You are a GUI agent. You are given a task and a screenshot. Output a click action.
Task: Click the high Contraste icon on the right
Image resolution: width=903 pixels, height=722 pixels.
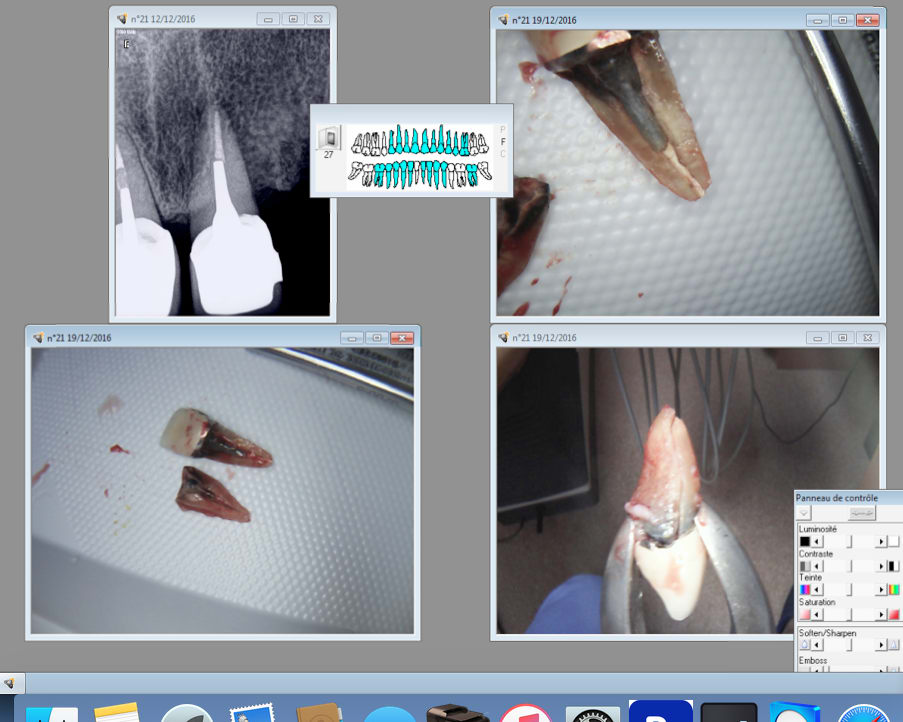(x=894, y=566)
